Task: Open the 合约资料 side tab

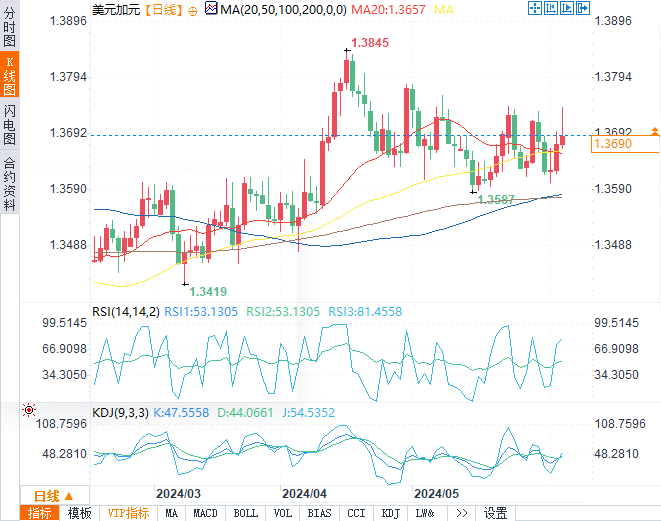Action: tap(10, 183)
